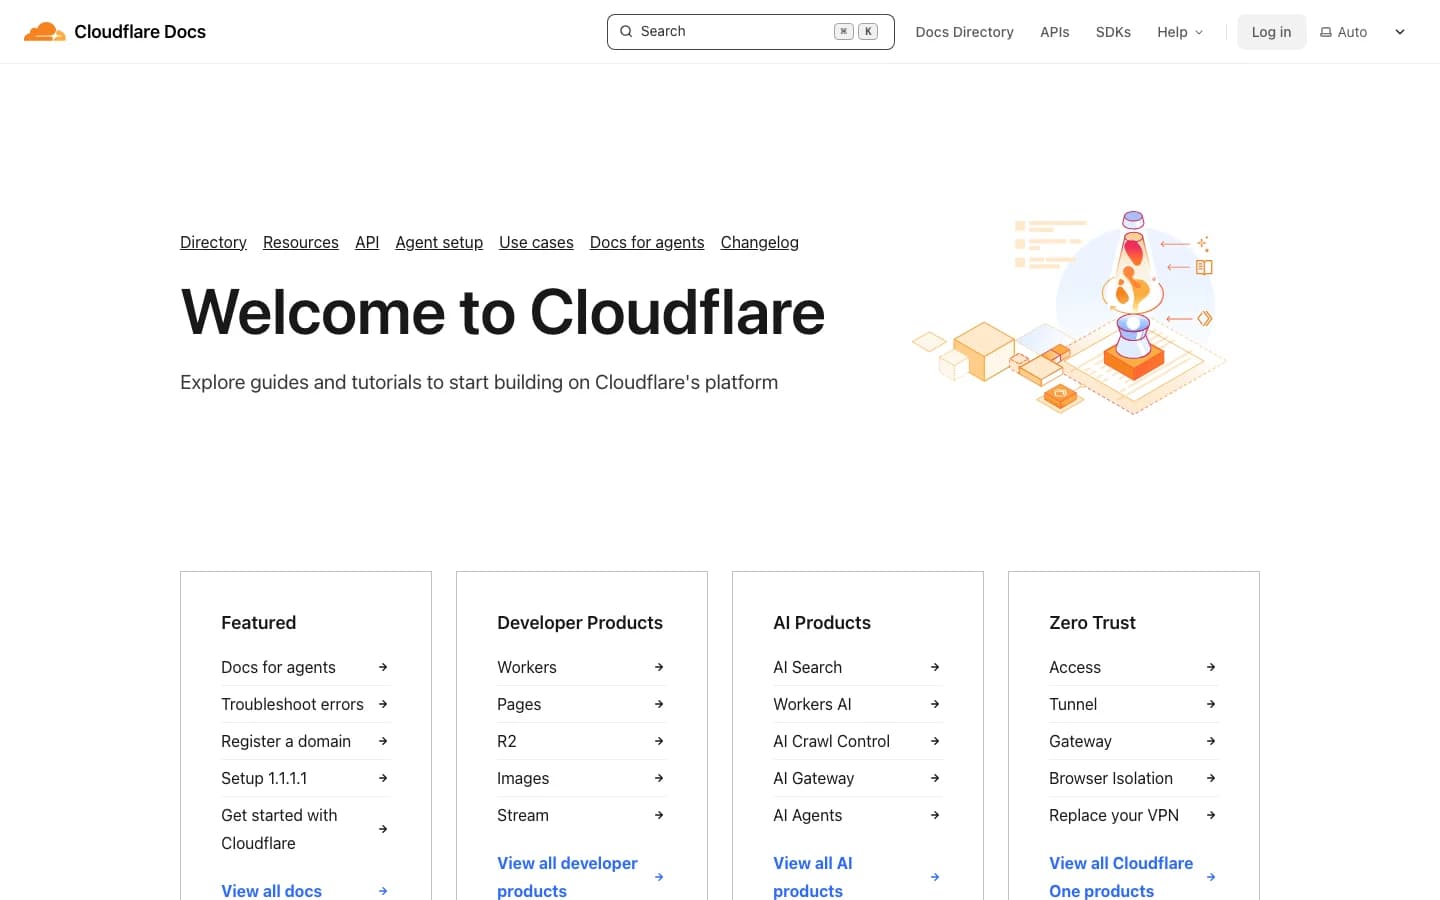Image resolution: width=1440 pixels, height=900 pixels.
Task: Open SDKs in the top navigation
Action: pyautogui.click(x=1113, y=32)
